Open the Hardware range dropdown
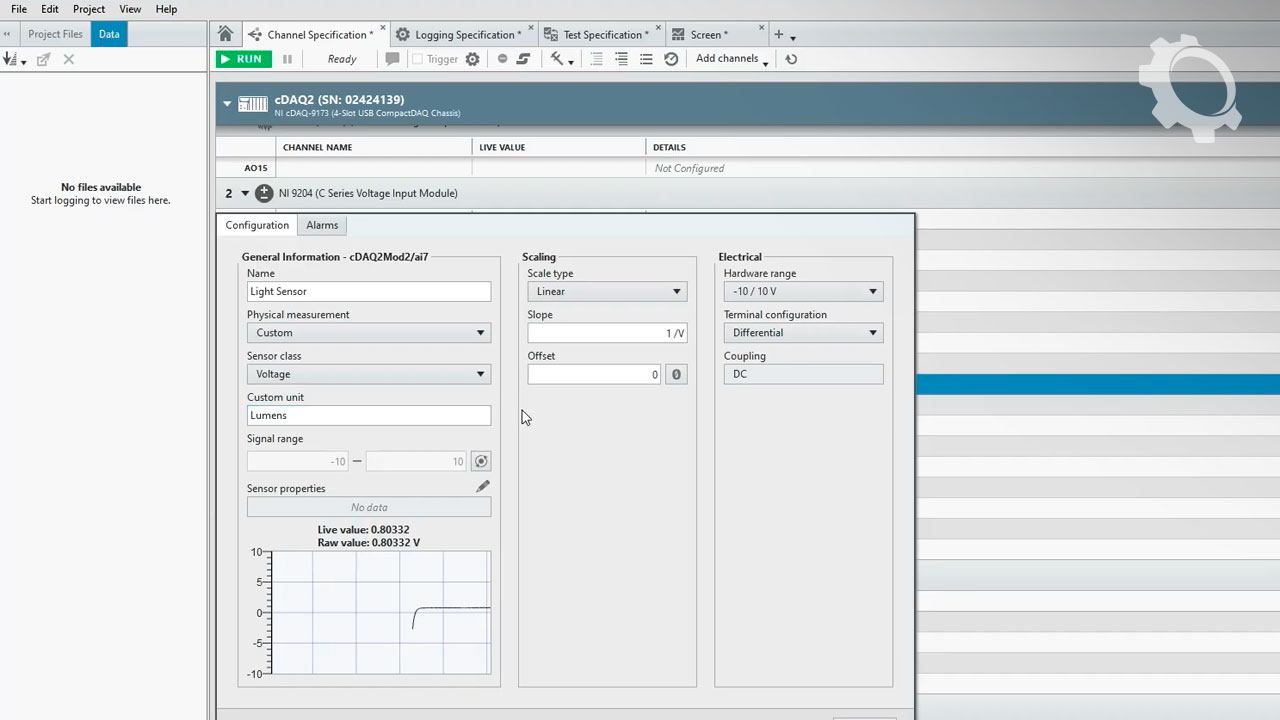Screen dimensions: 1280x720 [803, 291]
